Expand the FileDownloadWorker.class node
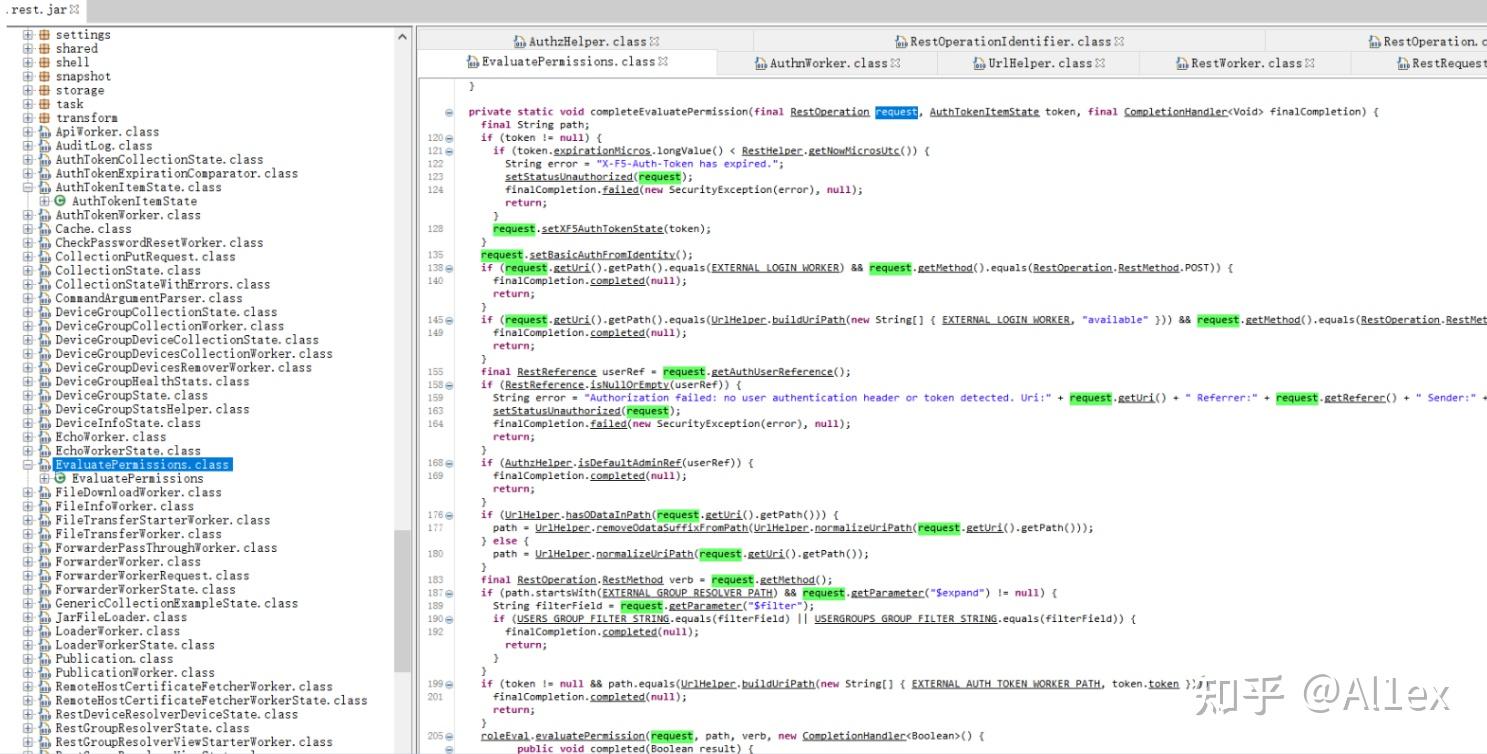1487x754 pixels. pyautogui.click(x=28, y=492)
